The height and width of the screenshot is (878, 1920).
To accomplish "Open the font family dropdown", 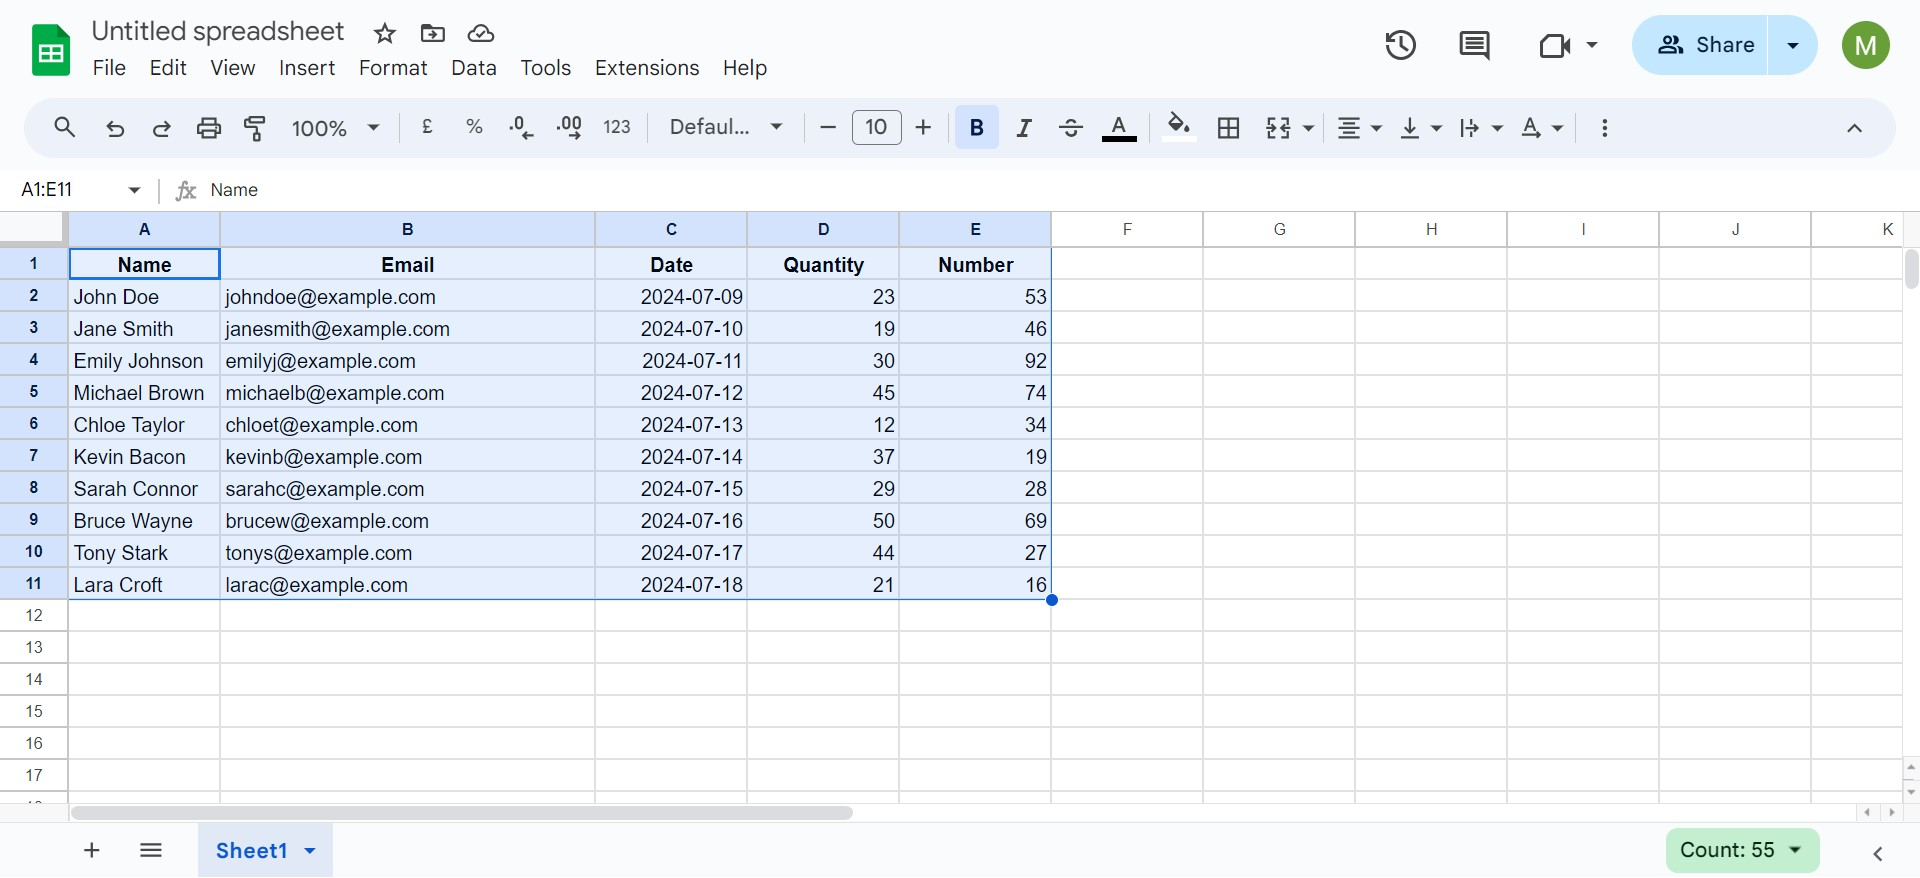I will (726, 127).
